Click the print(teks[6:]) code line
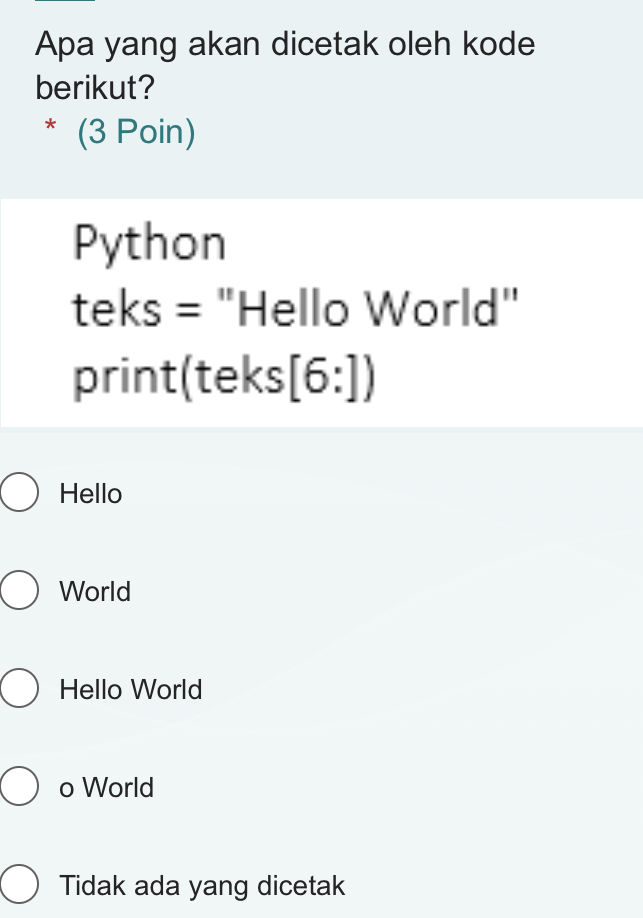The width and height of the screenshot is (643, 918). coord(224,378)
